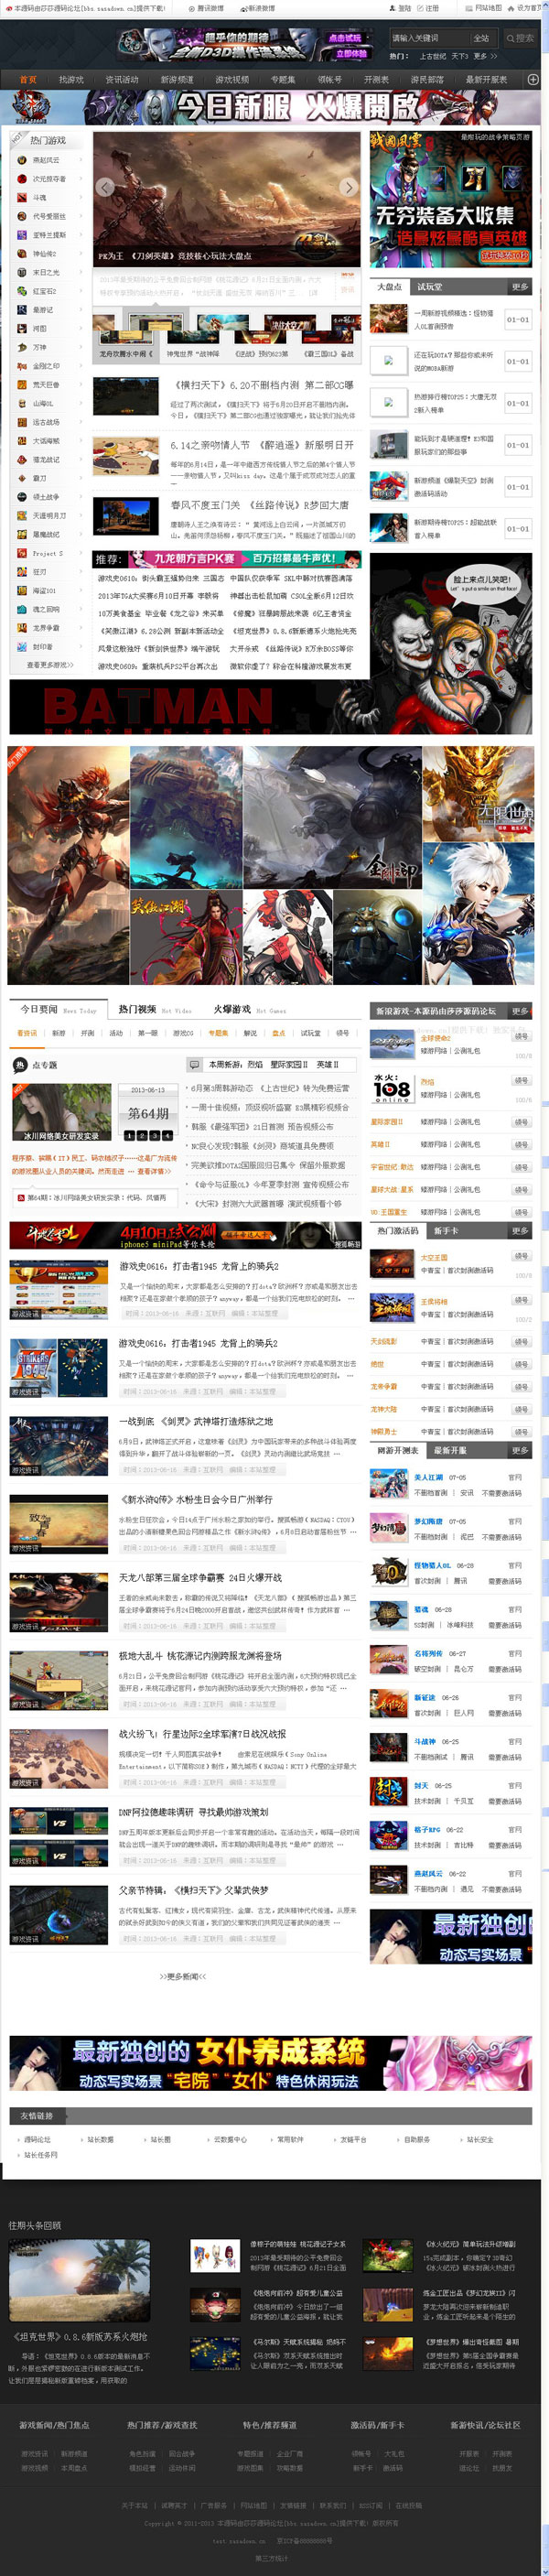Select the 神仙传2 game icon
This screenshot has width=549, height=2576.
pyautogui.click(x=22, y=254)
